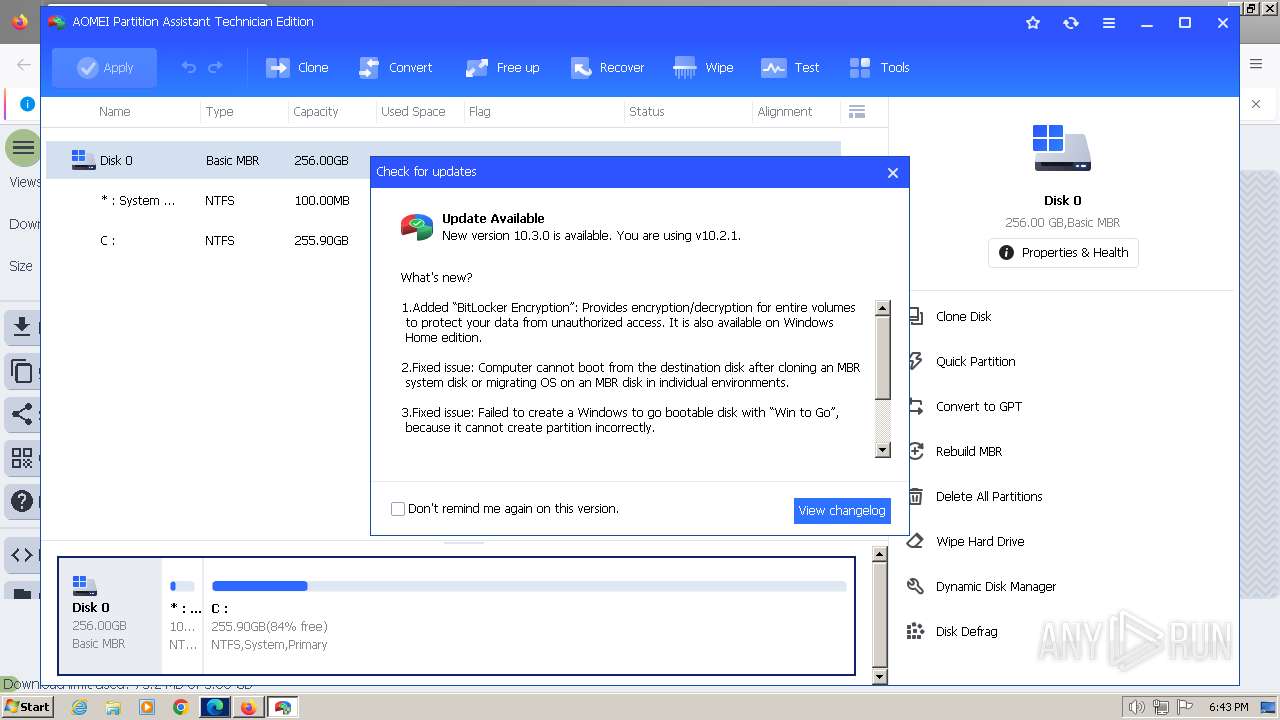
Task: Click the Status column header
Action: coord(646,111)
